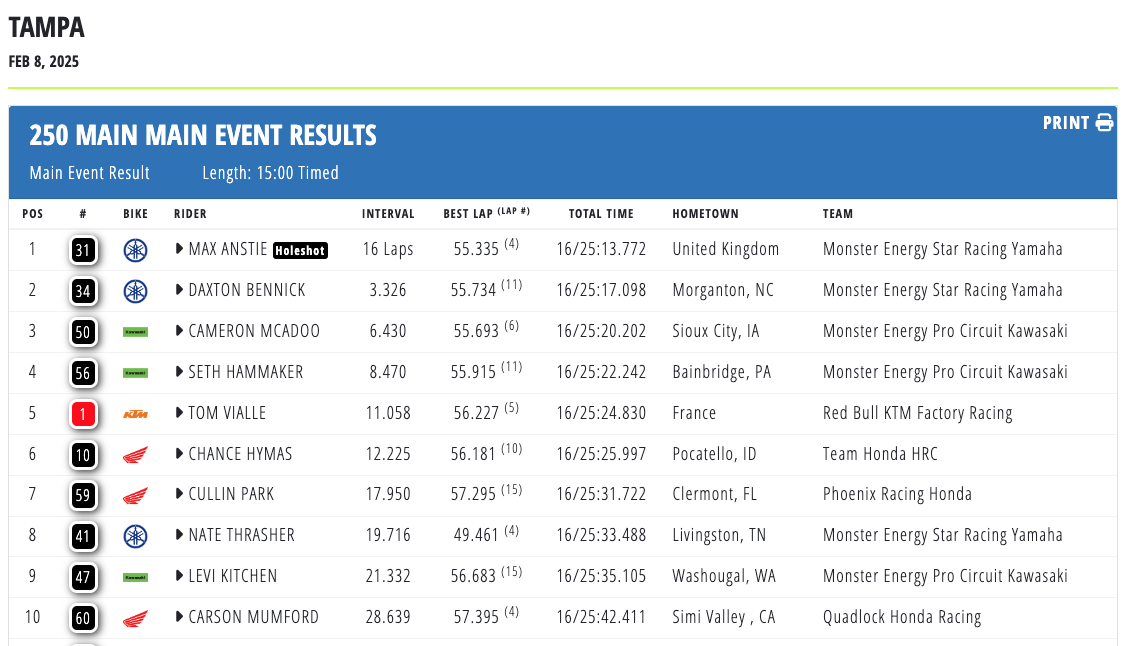Click TOTAL TIME column header
Screen dimensions: 1125x646
coord(601,214)
